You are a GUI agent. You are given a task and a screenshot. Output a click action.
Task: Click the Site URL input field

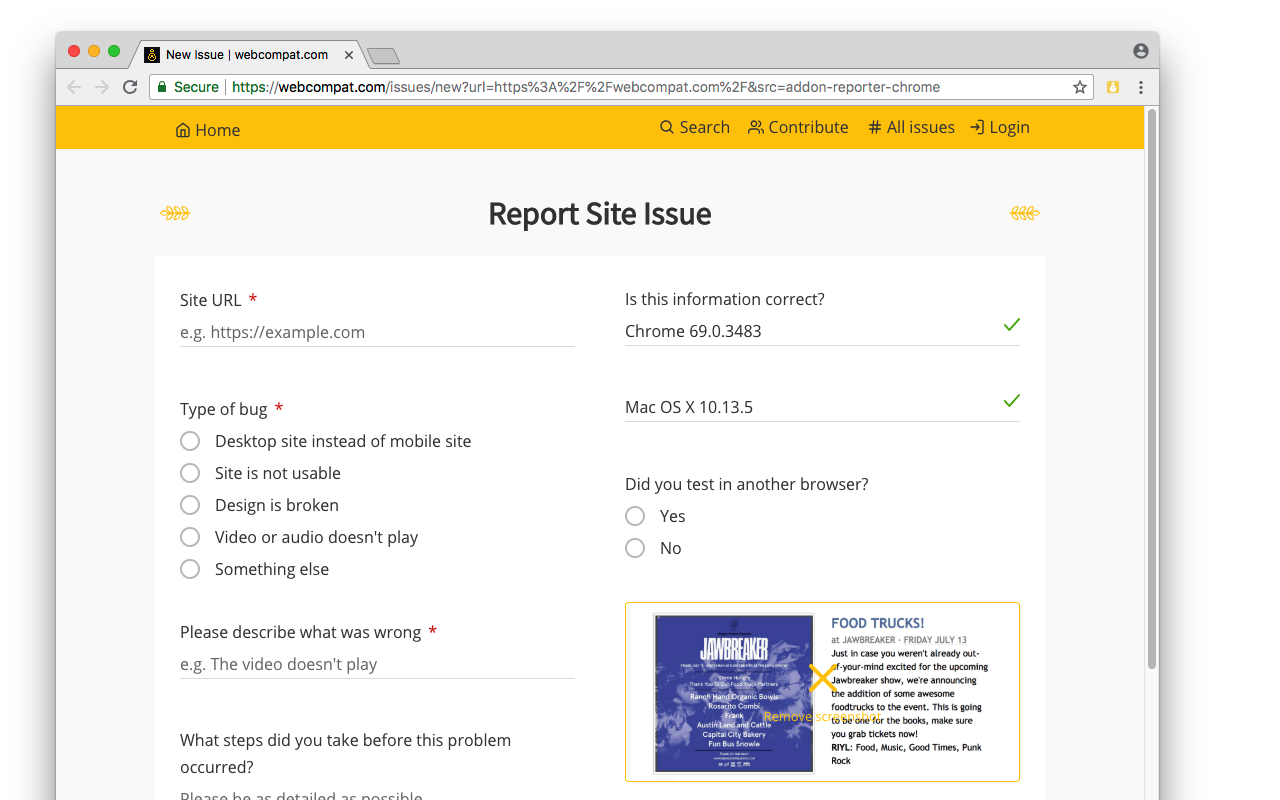[x=377, y=331]
